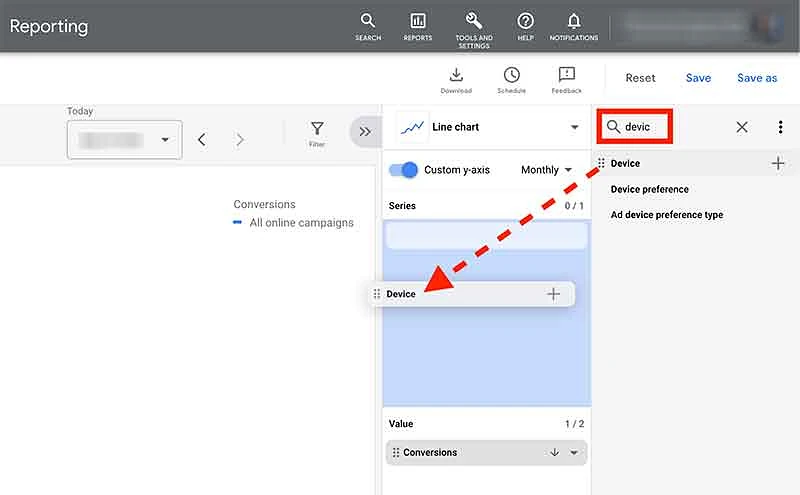This screenshot has height=495, width=800.
Task: Click the Conversions sort arrow
Action: pyautogui.click(x=555, y=452)
